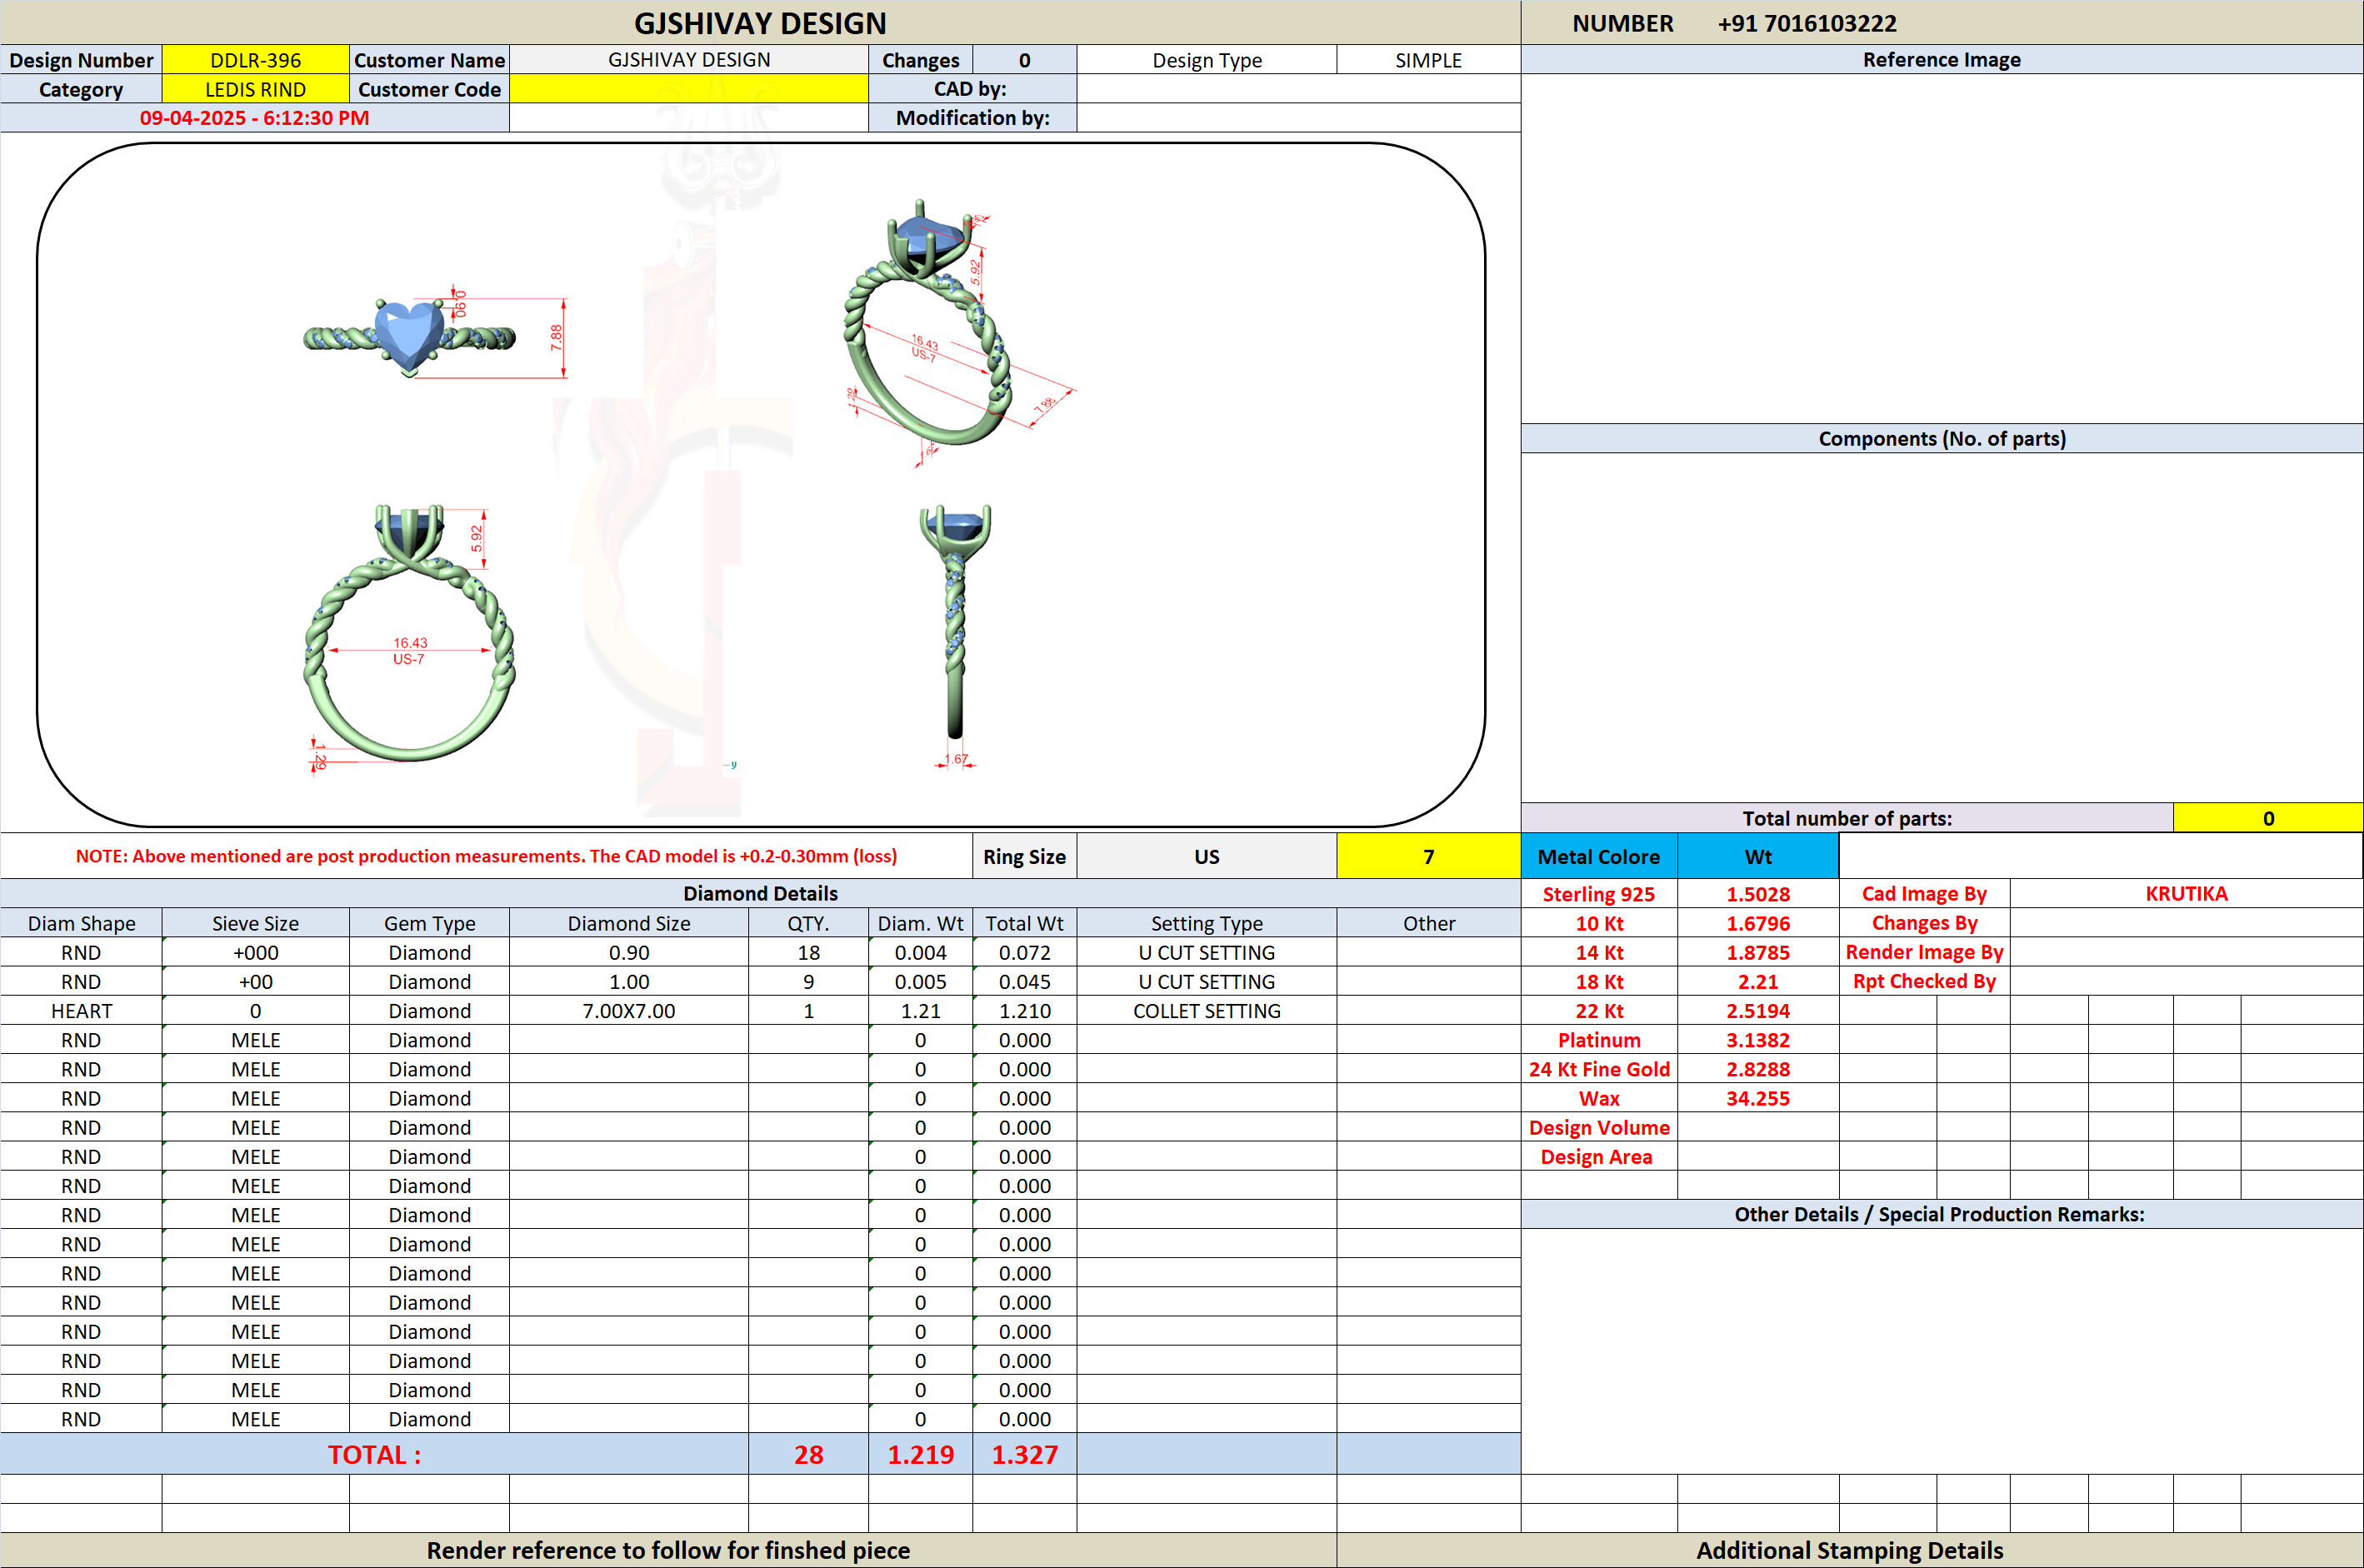Click the blue Wt header cell

click(1758, 857)
